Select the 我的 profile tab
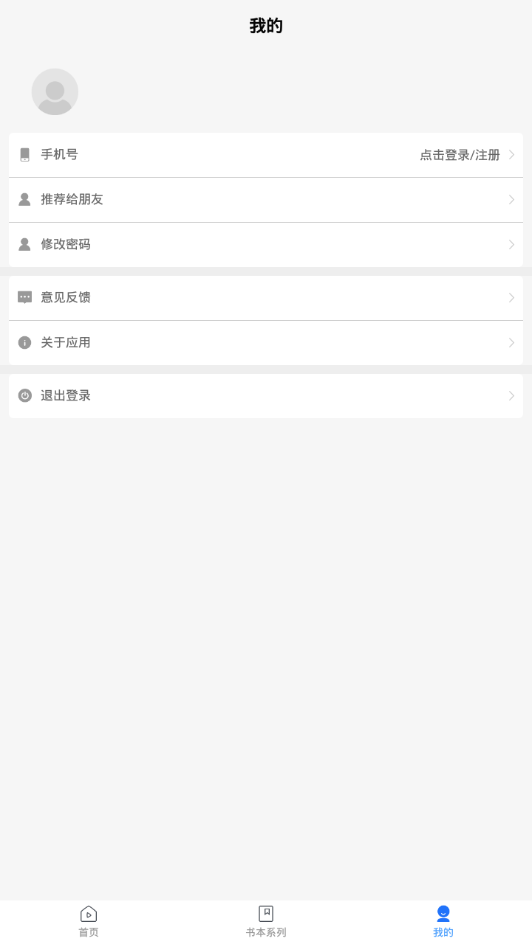 pos(443,921)
